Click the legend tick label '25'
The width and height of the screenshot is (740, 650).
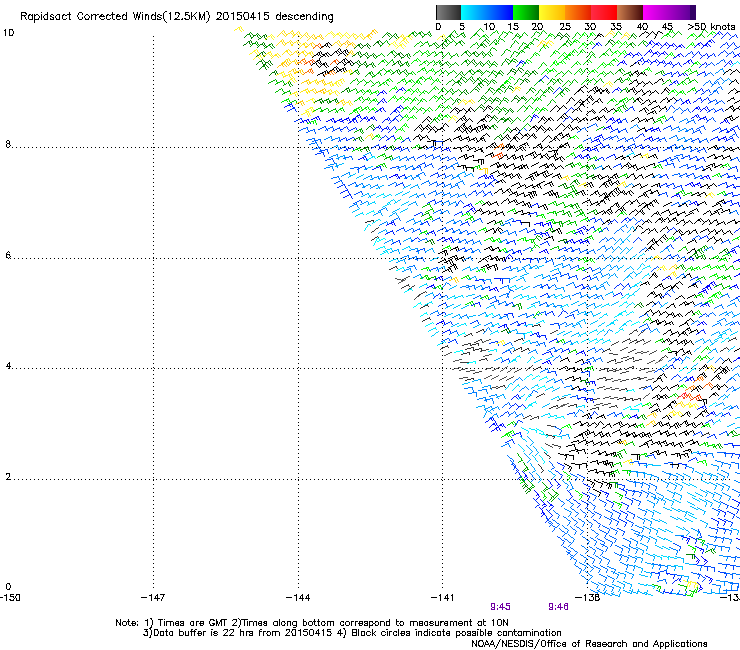click(x=565, y=27)
